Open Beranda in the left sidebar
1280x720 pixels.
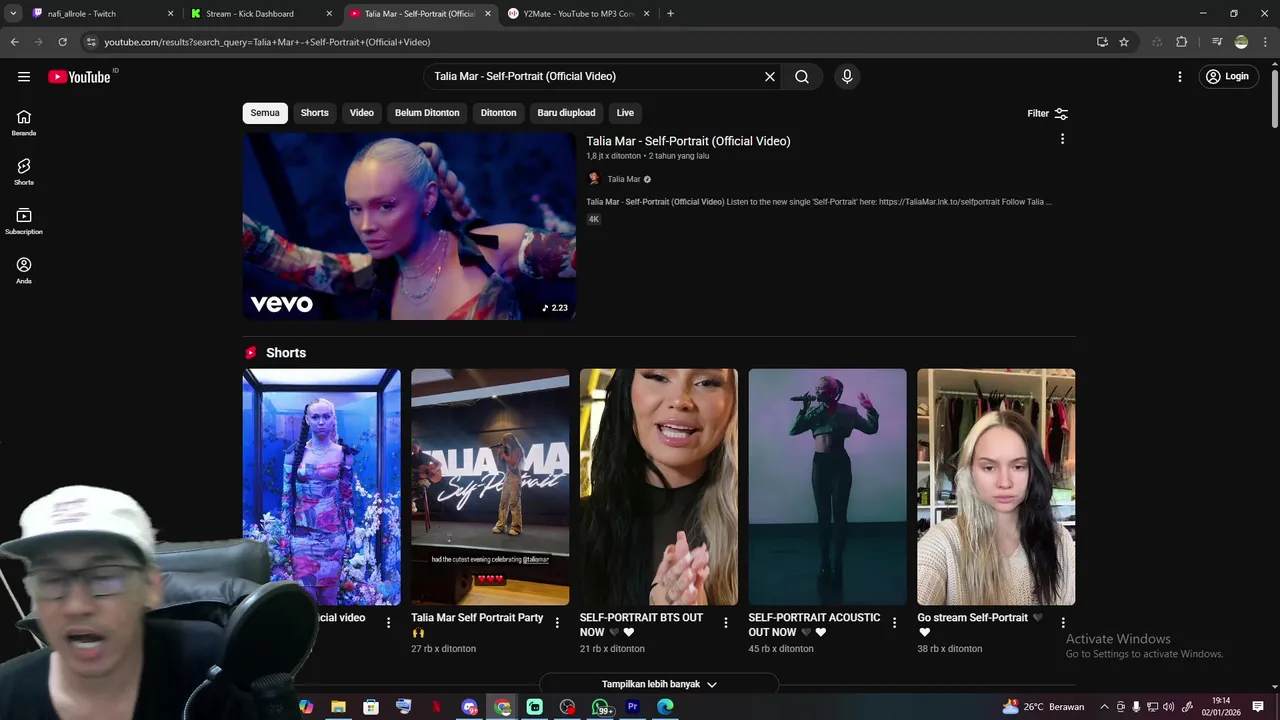tap(24, 123)
